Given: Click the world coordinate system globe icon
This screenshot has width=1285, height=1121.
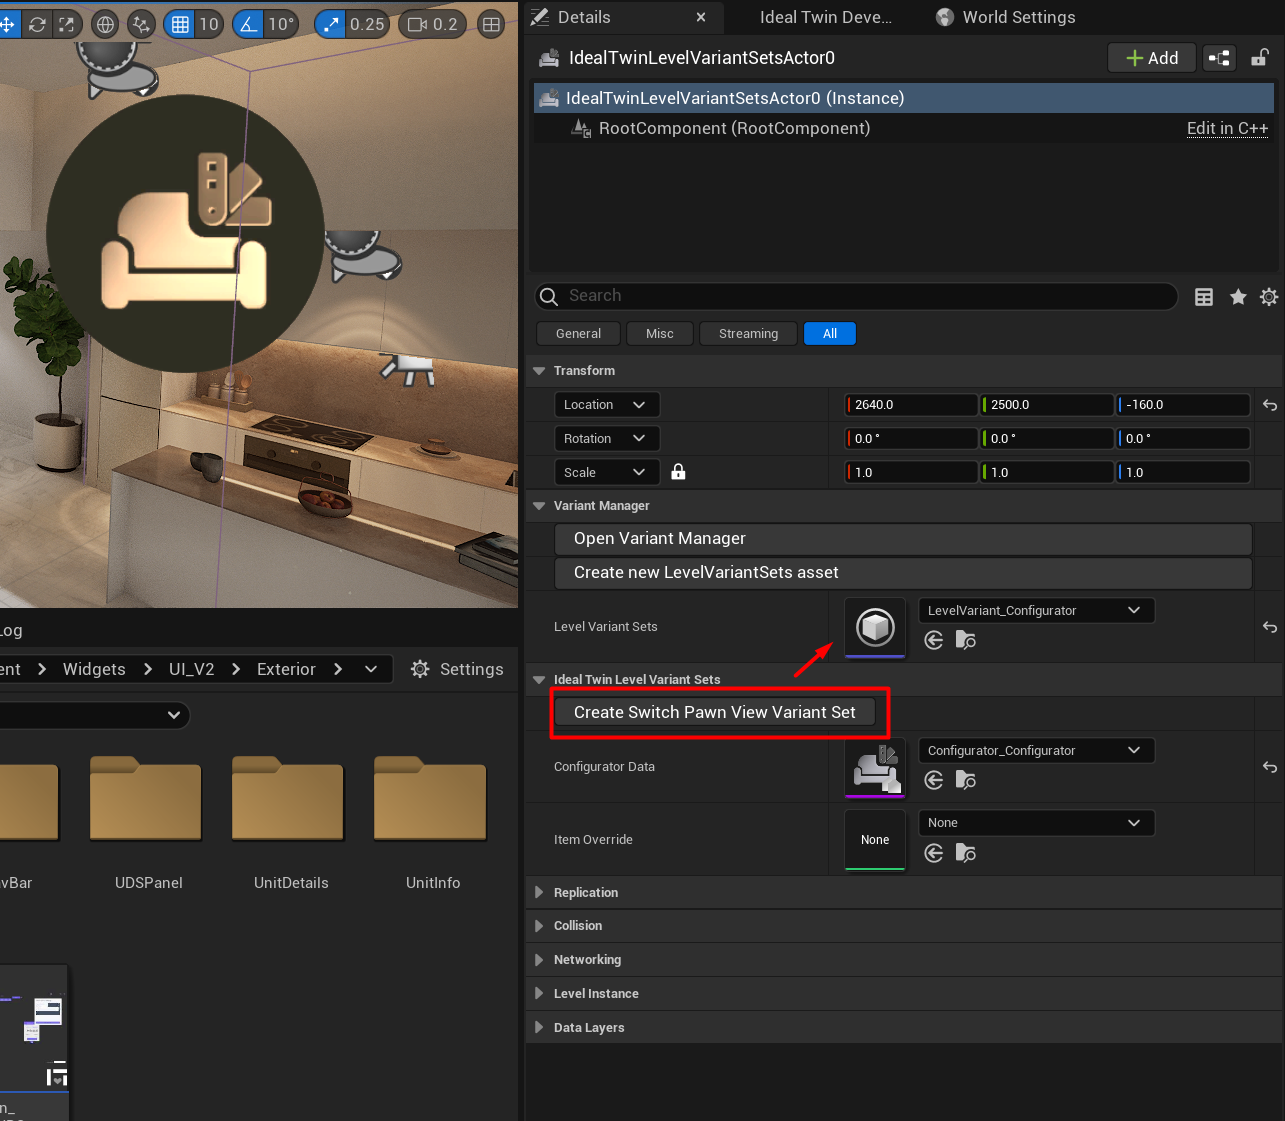Looking at the screenshot, I should [105, 24].
